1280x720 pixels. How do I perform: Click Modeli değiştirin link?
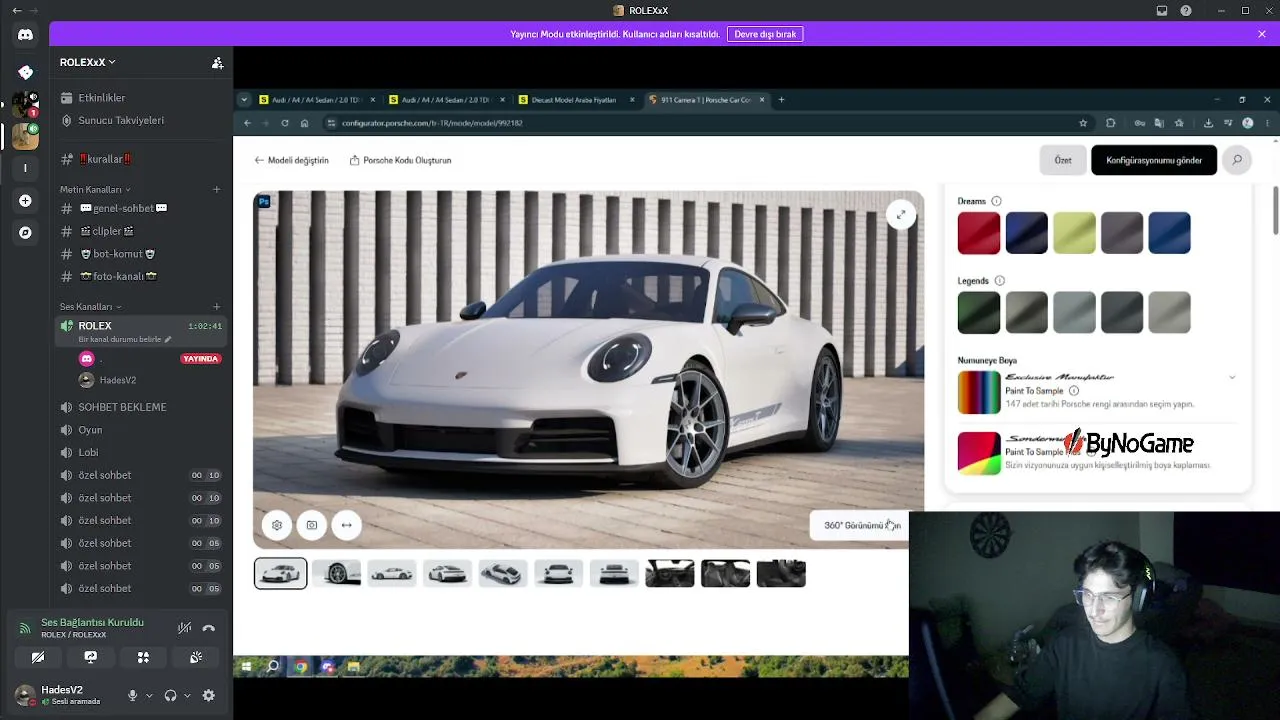291,160
